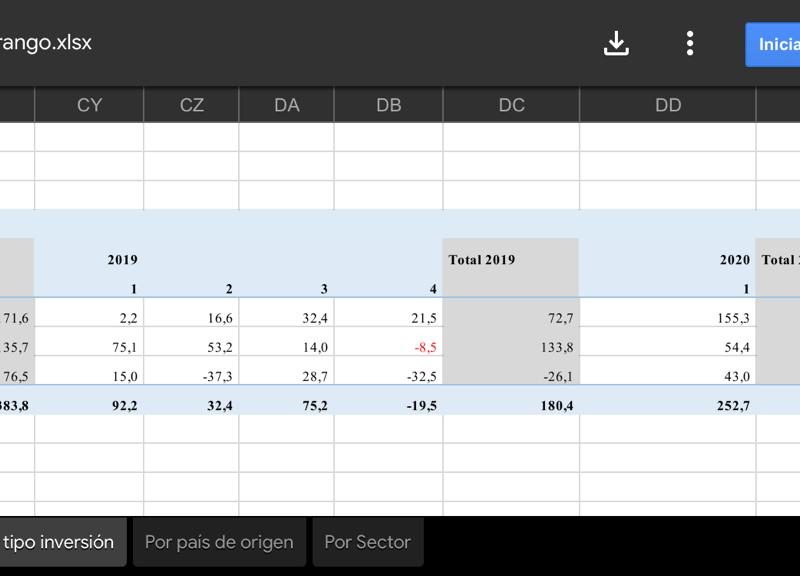
Task: Click column header DA
Action: (286, 105)
